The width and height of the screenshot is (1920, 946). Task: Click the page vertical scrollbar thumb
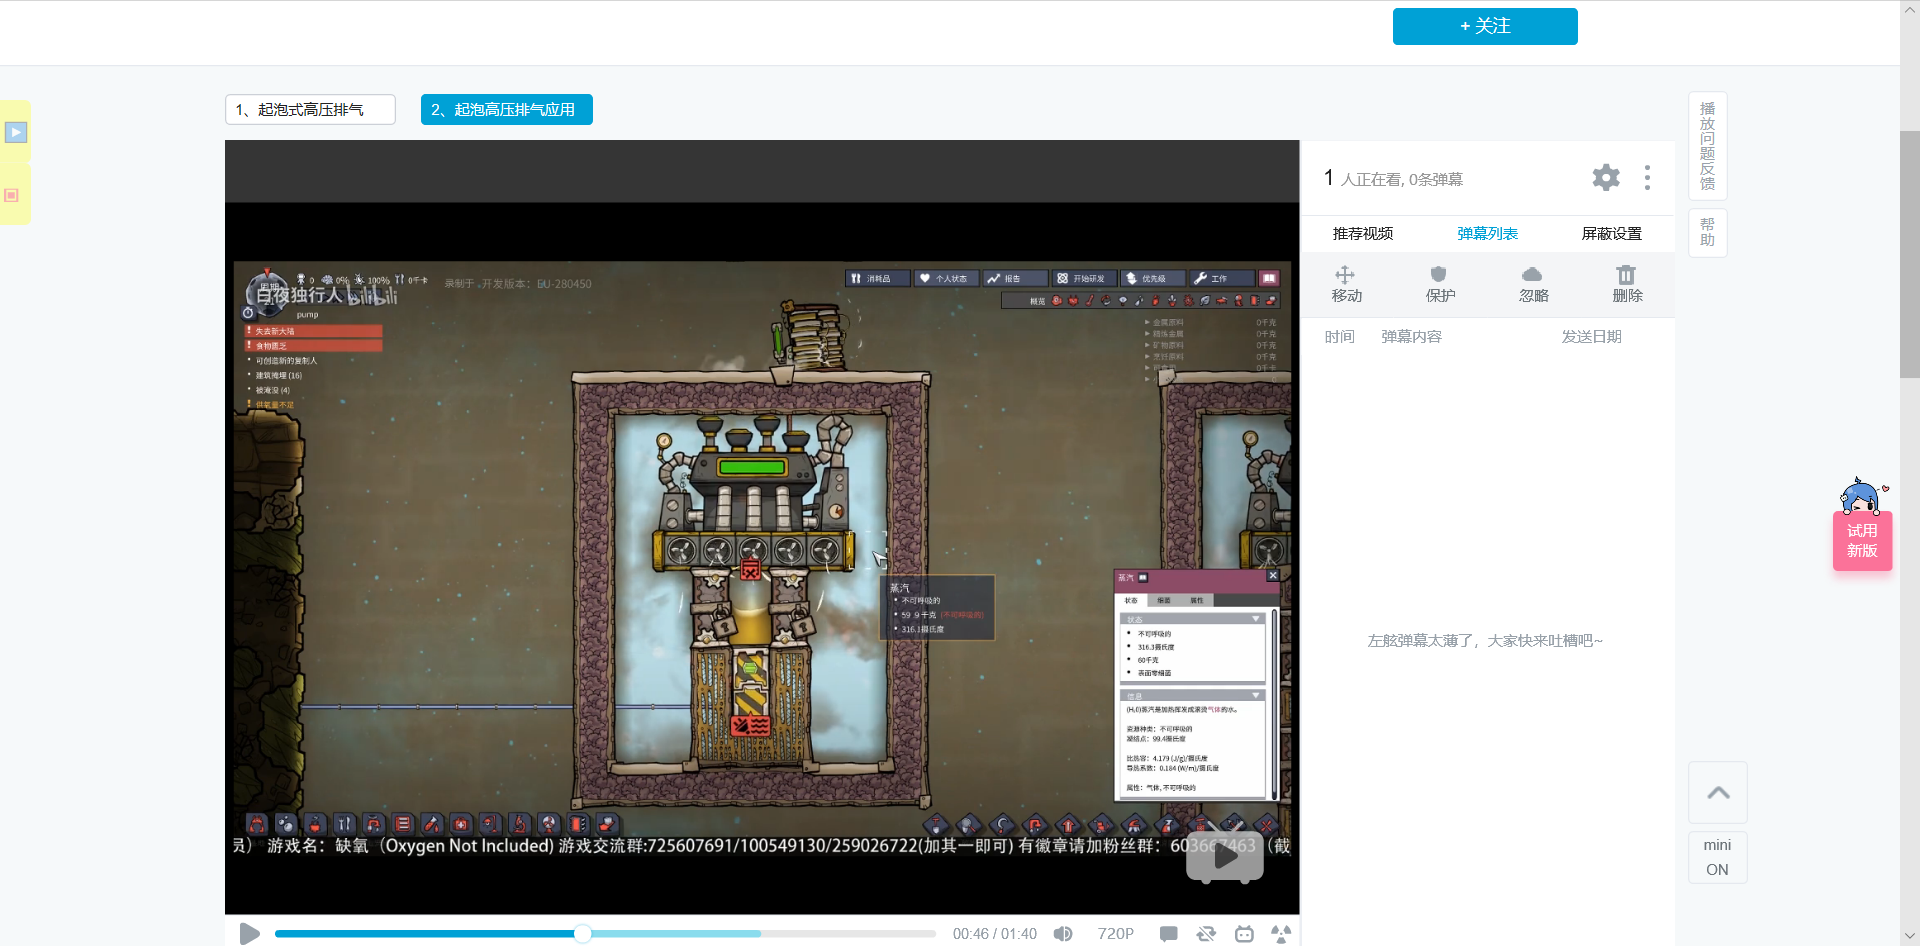(x=1910, y=254)
